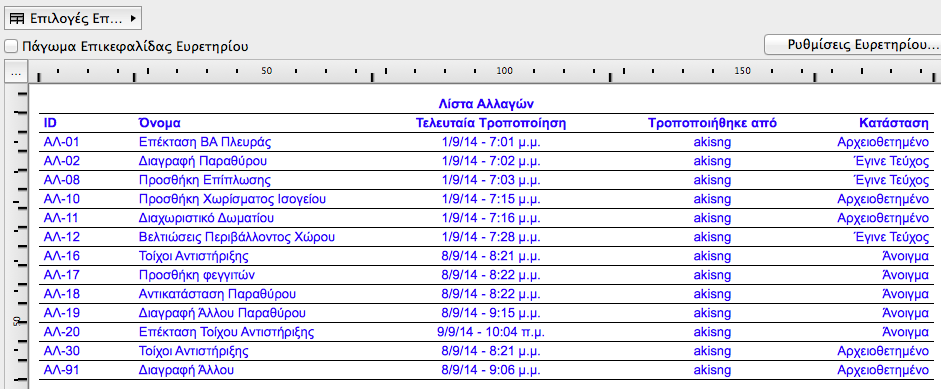
Task: Click Αρχειοθετημένο status in ΑΛ-91 row
Action: 883,370
